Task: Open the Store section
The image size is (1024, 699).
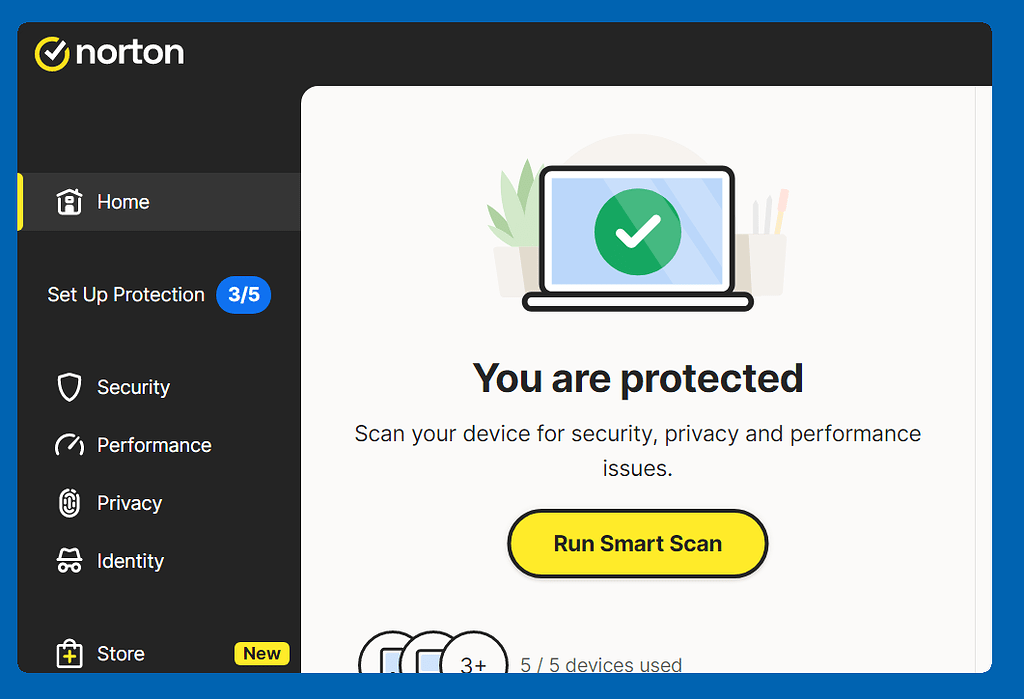Action: coord(121,653)
